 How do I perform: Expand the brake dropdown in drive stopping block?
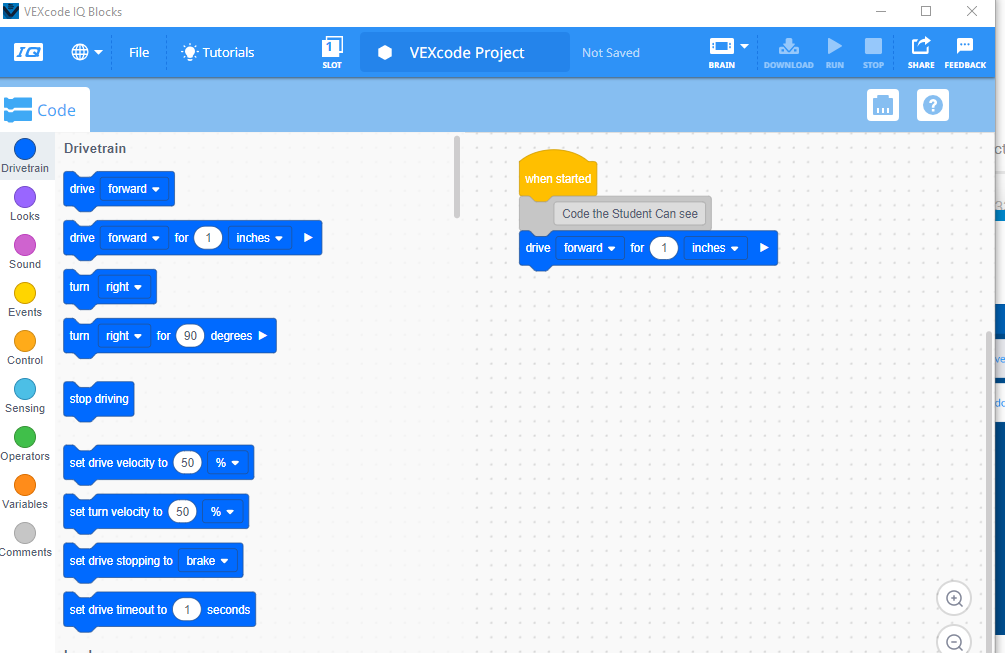208,561
